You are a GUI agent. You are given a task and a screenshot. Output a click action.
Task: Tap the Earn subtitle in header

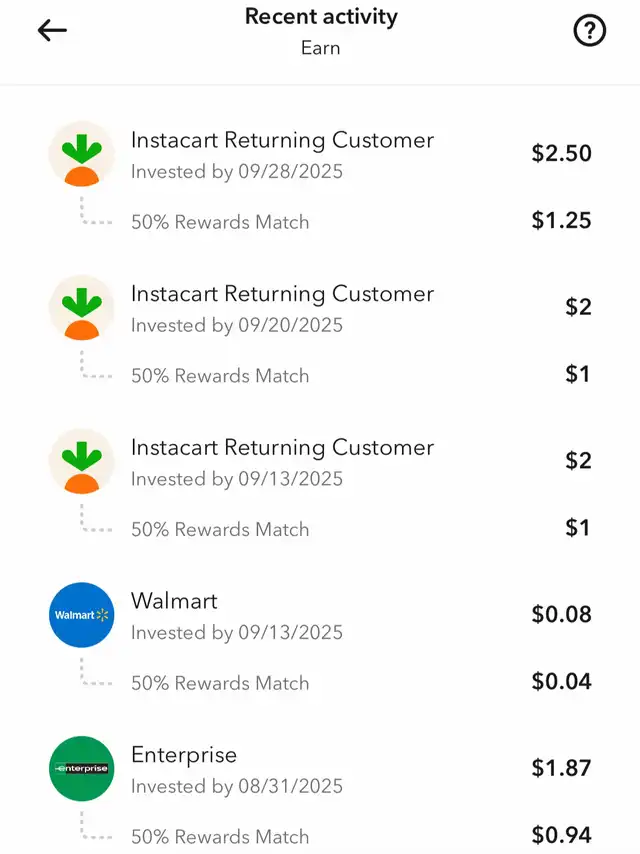tap(321, 48)
